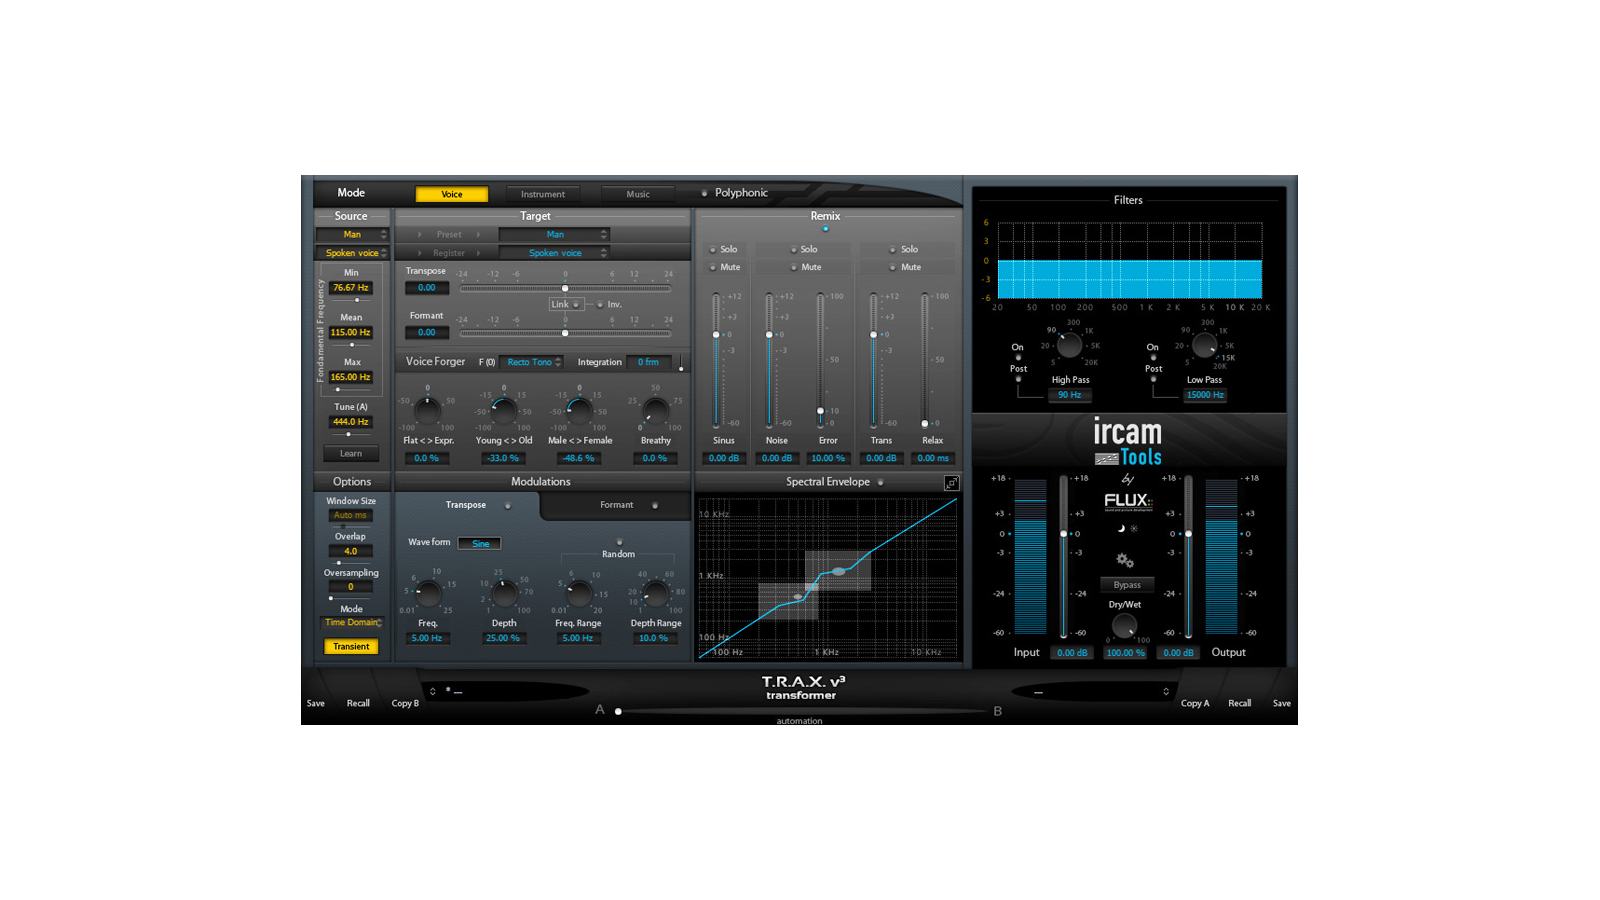
Task: Click the Learn button
Action: (351, 454)
